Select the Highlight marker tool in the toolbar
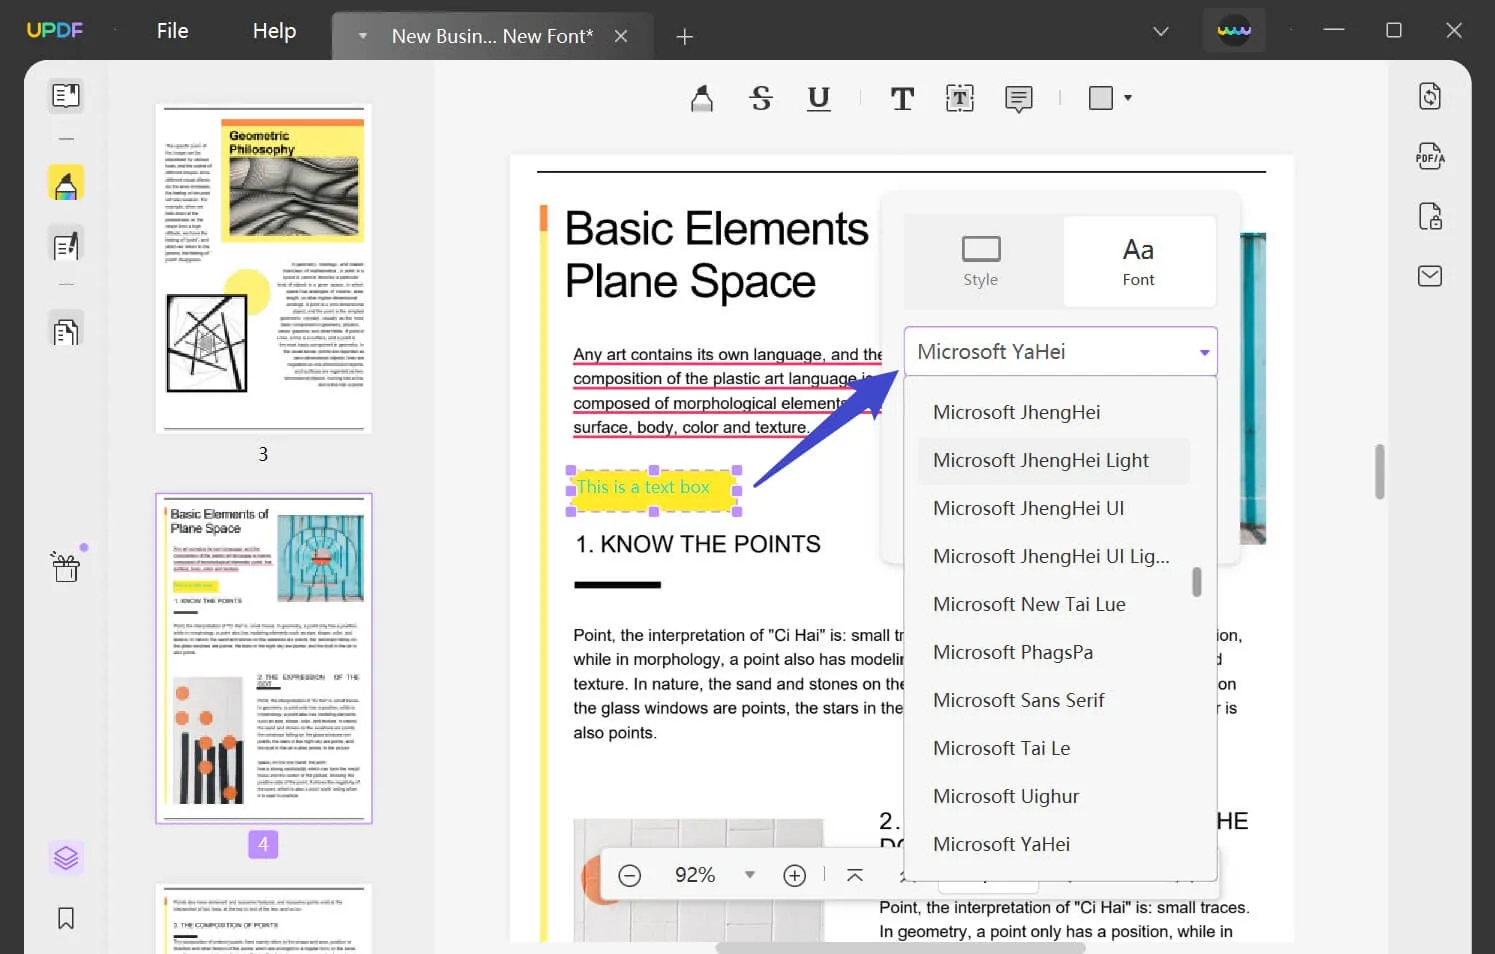 [702, 98]
